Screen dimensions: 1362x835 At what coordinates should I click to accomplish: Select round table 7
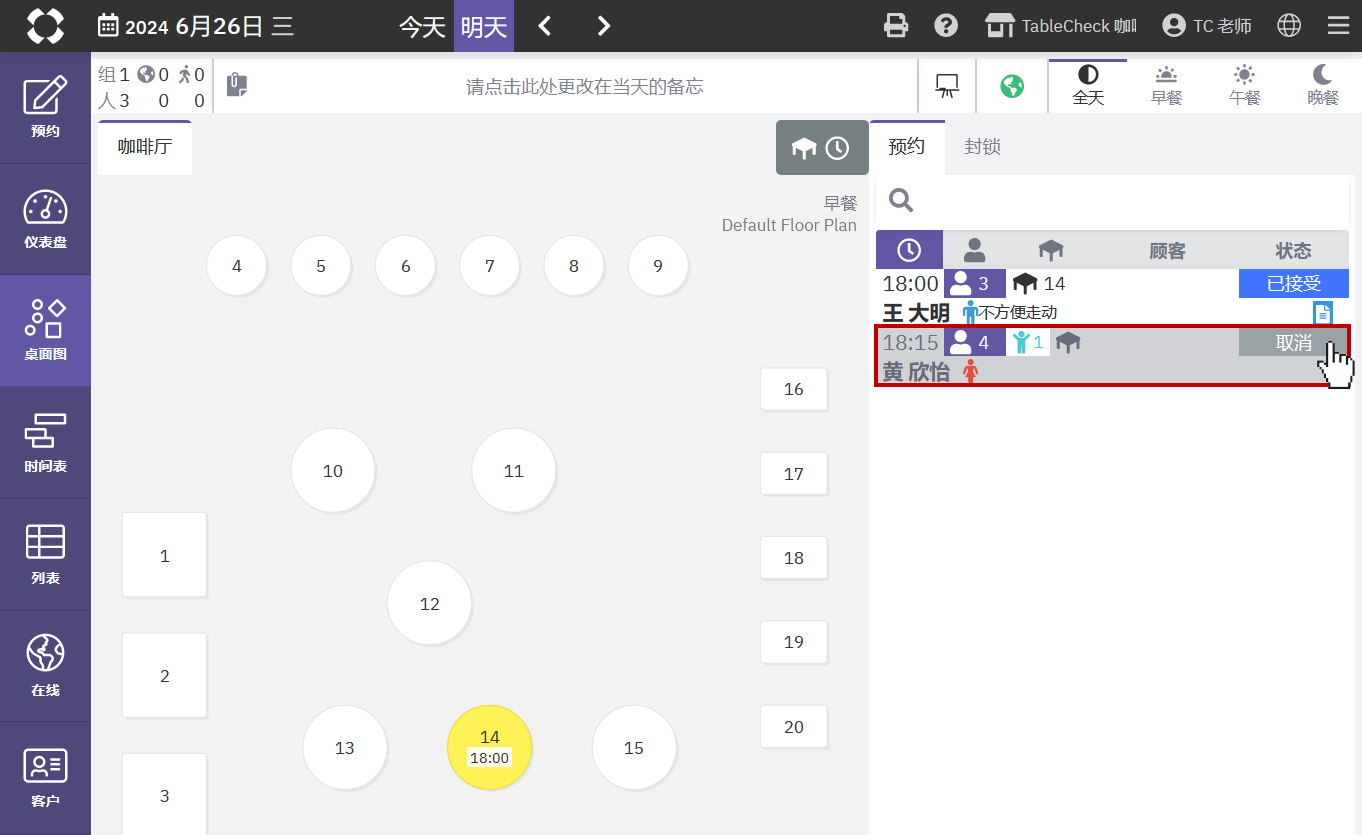click(x=490, y=266)
